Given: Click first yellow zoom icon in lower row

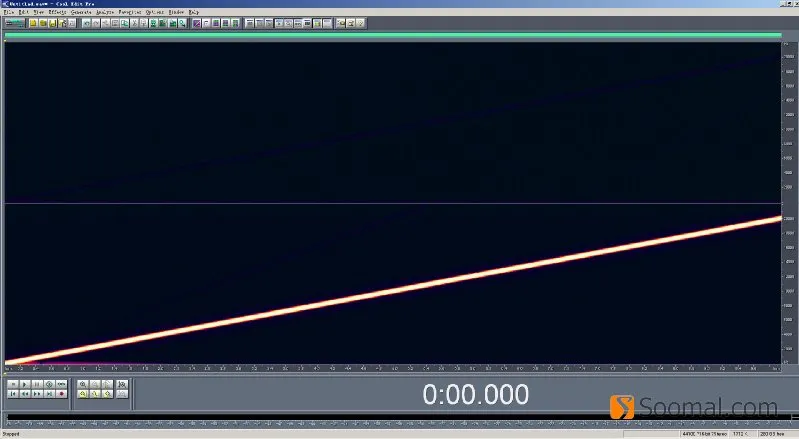Looking at the screenshot, I should (83, 394).
